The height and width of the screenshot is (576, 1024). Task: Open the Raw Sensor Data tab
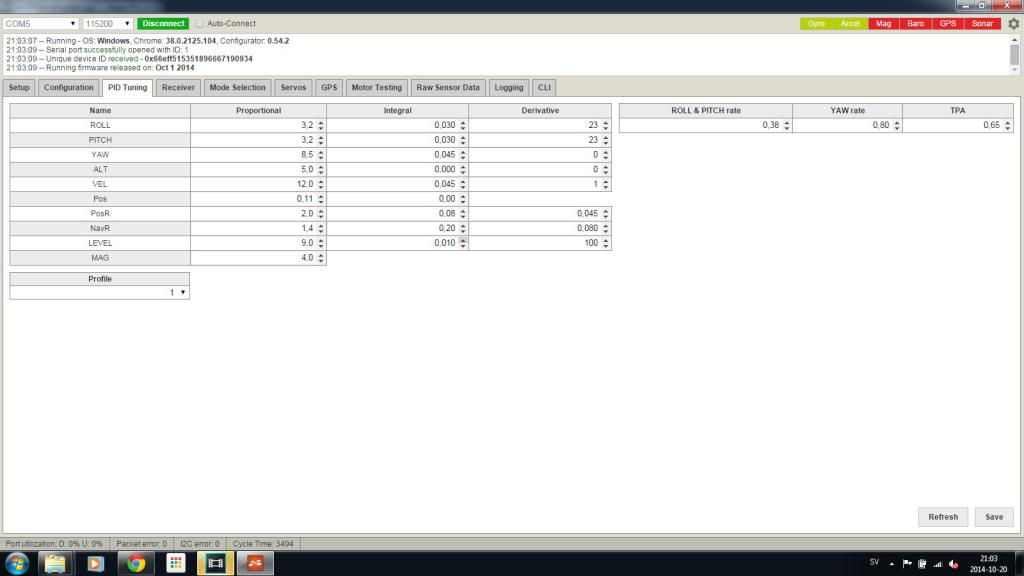pyautogui.click(x=448, y=88)
